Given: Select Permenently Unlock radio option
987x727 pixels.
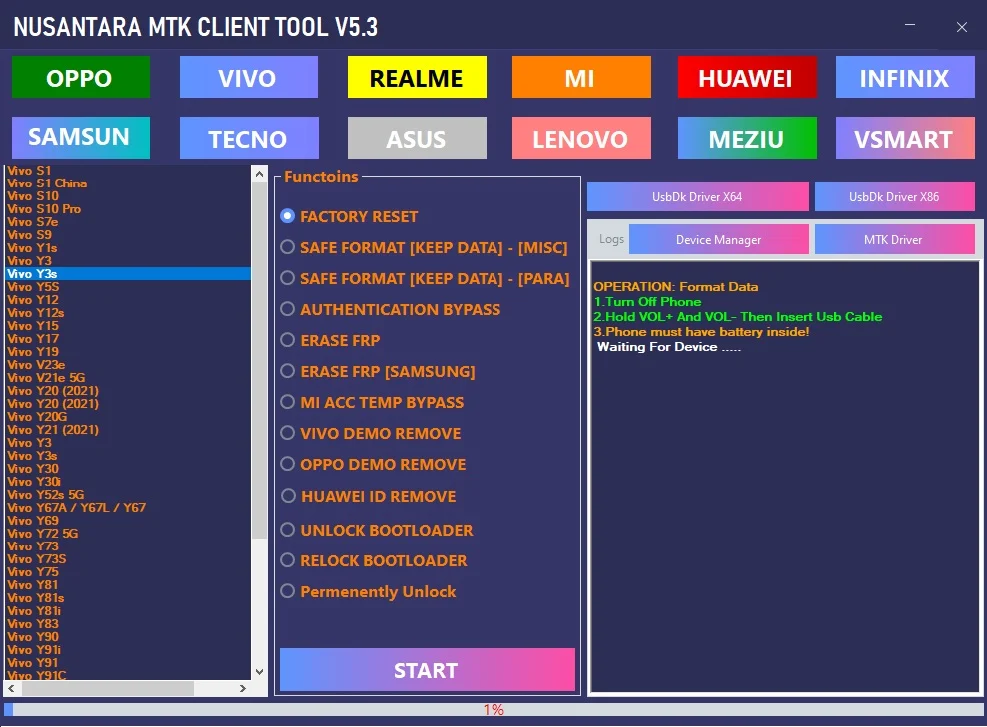Looking at the screenshot, I should 368,591.
